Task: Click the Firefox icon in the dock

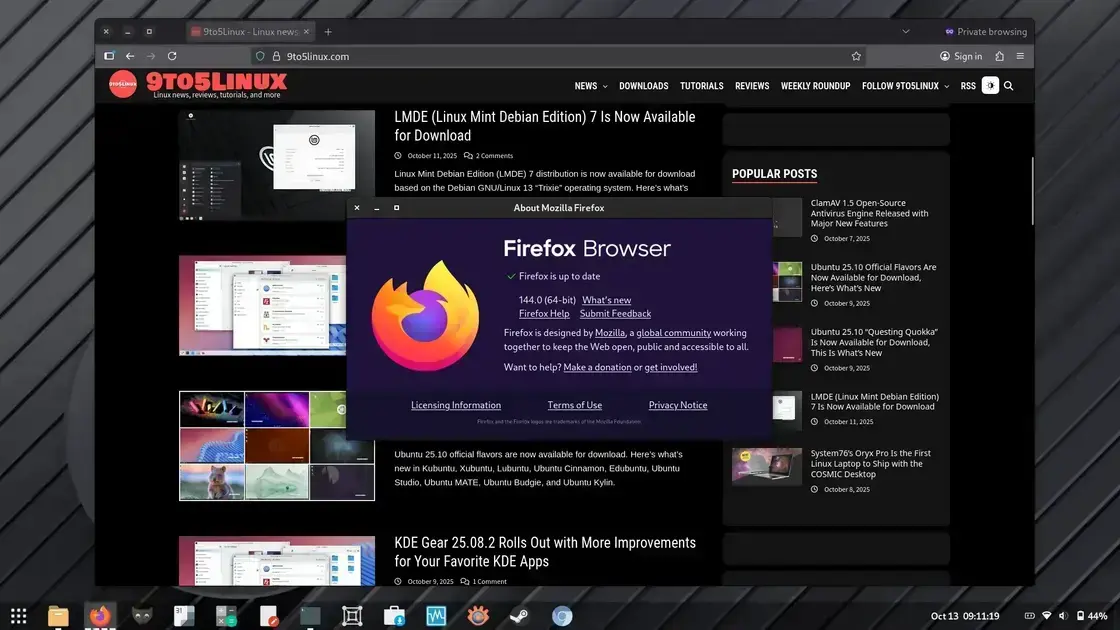Action: pos(100,616)
